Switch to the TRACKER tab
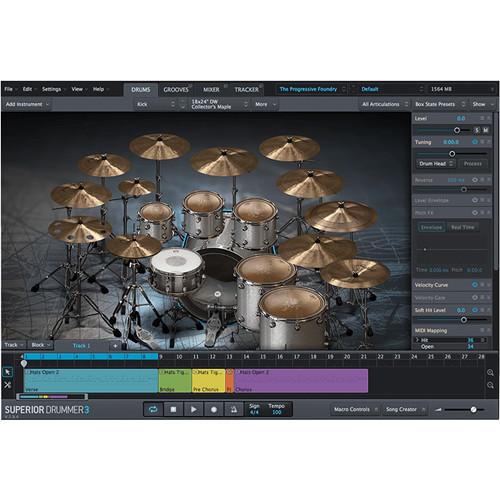Image resolution: width=500 pixels, height=500 pixels. (246, 90)
